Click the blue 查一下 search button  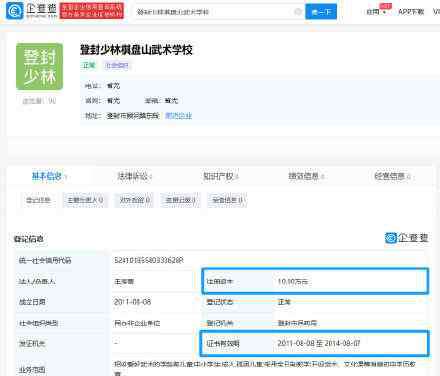321,12
